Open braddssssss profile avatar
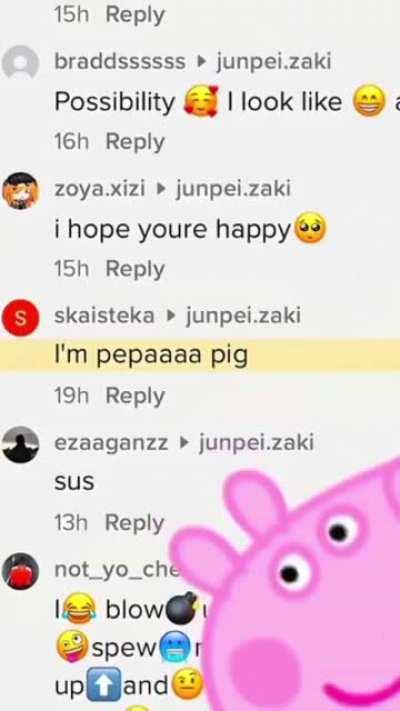This screenshot has height=711, width=400. (x=20, y=63)
